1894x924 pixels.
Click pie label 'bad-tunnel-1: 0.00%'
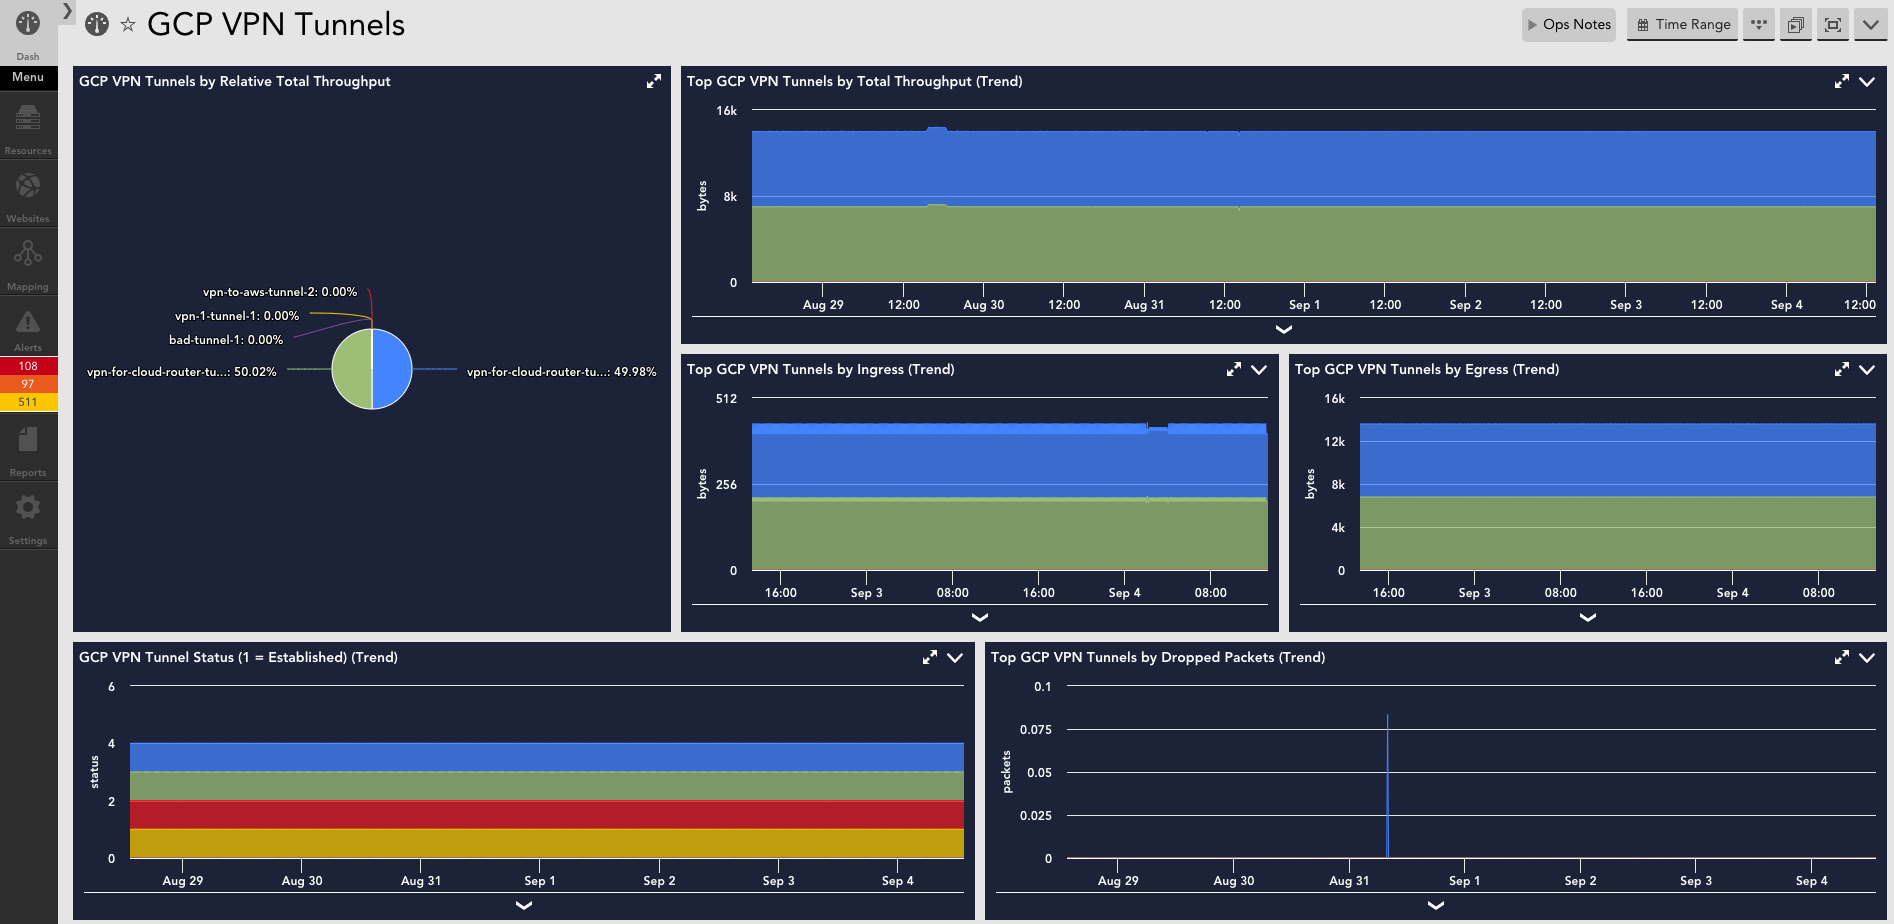coord(226,340)
